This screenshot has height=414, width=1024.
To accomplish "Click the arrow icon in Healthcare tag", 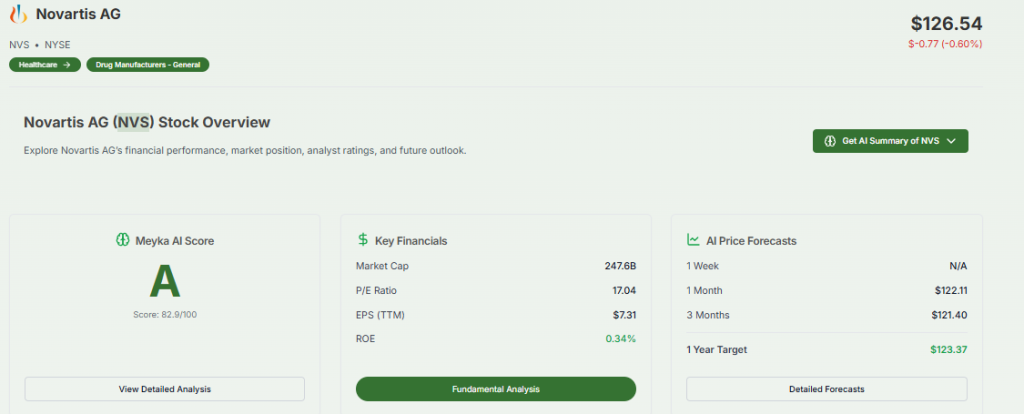I will click(x=67, y=64).
